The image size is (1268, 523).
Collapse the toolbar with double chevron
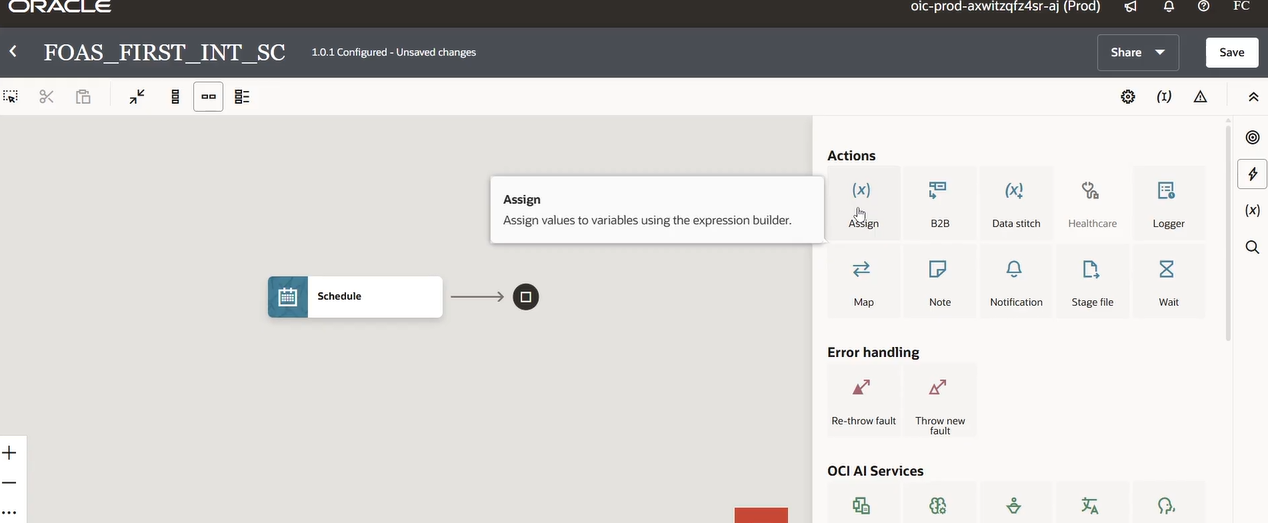(x=1253, y=97)
